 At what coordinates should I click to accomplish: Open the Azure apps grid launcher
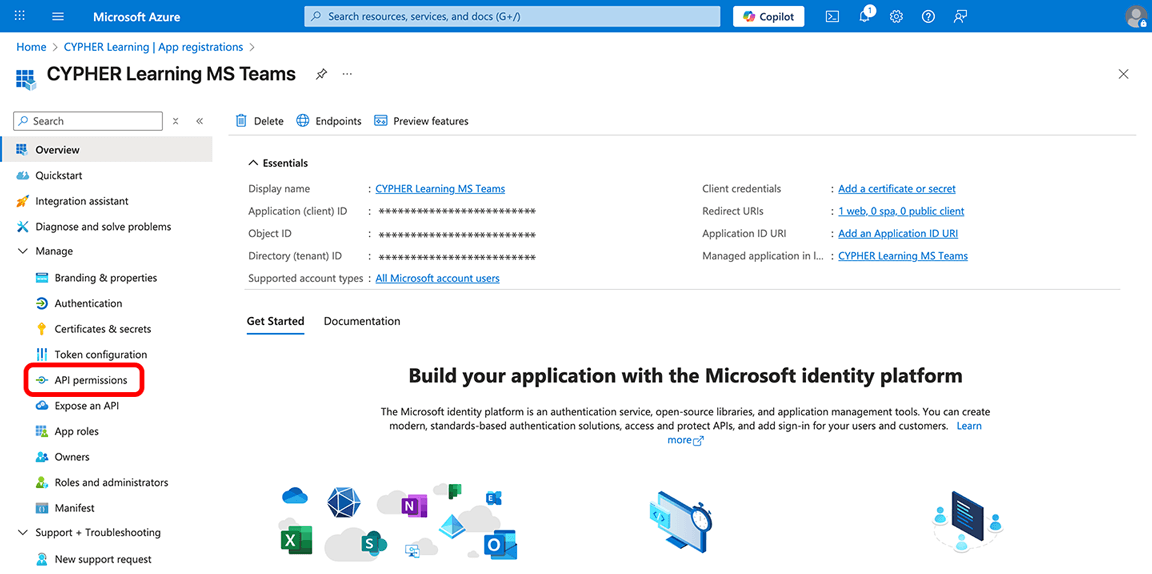[x=20, y=16]
